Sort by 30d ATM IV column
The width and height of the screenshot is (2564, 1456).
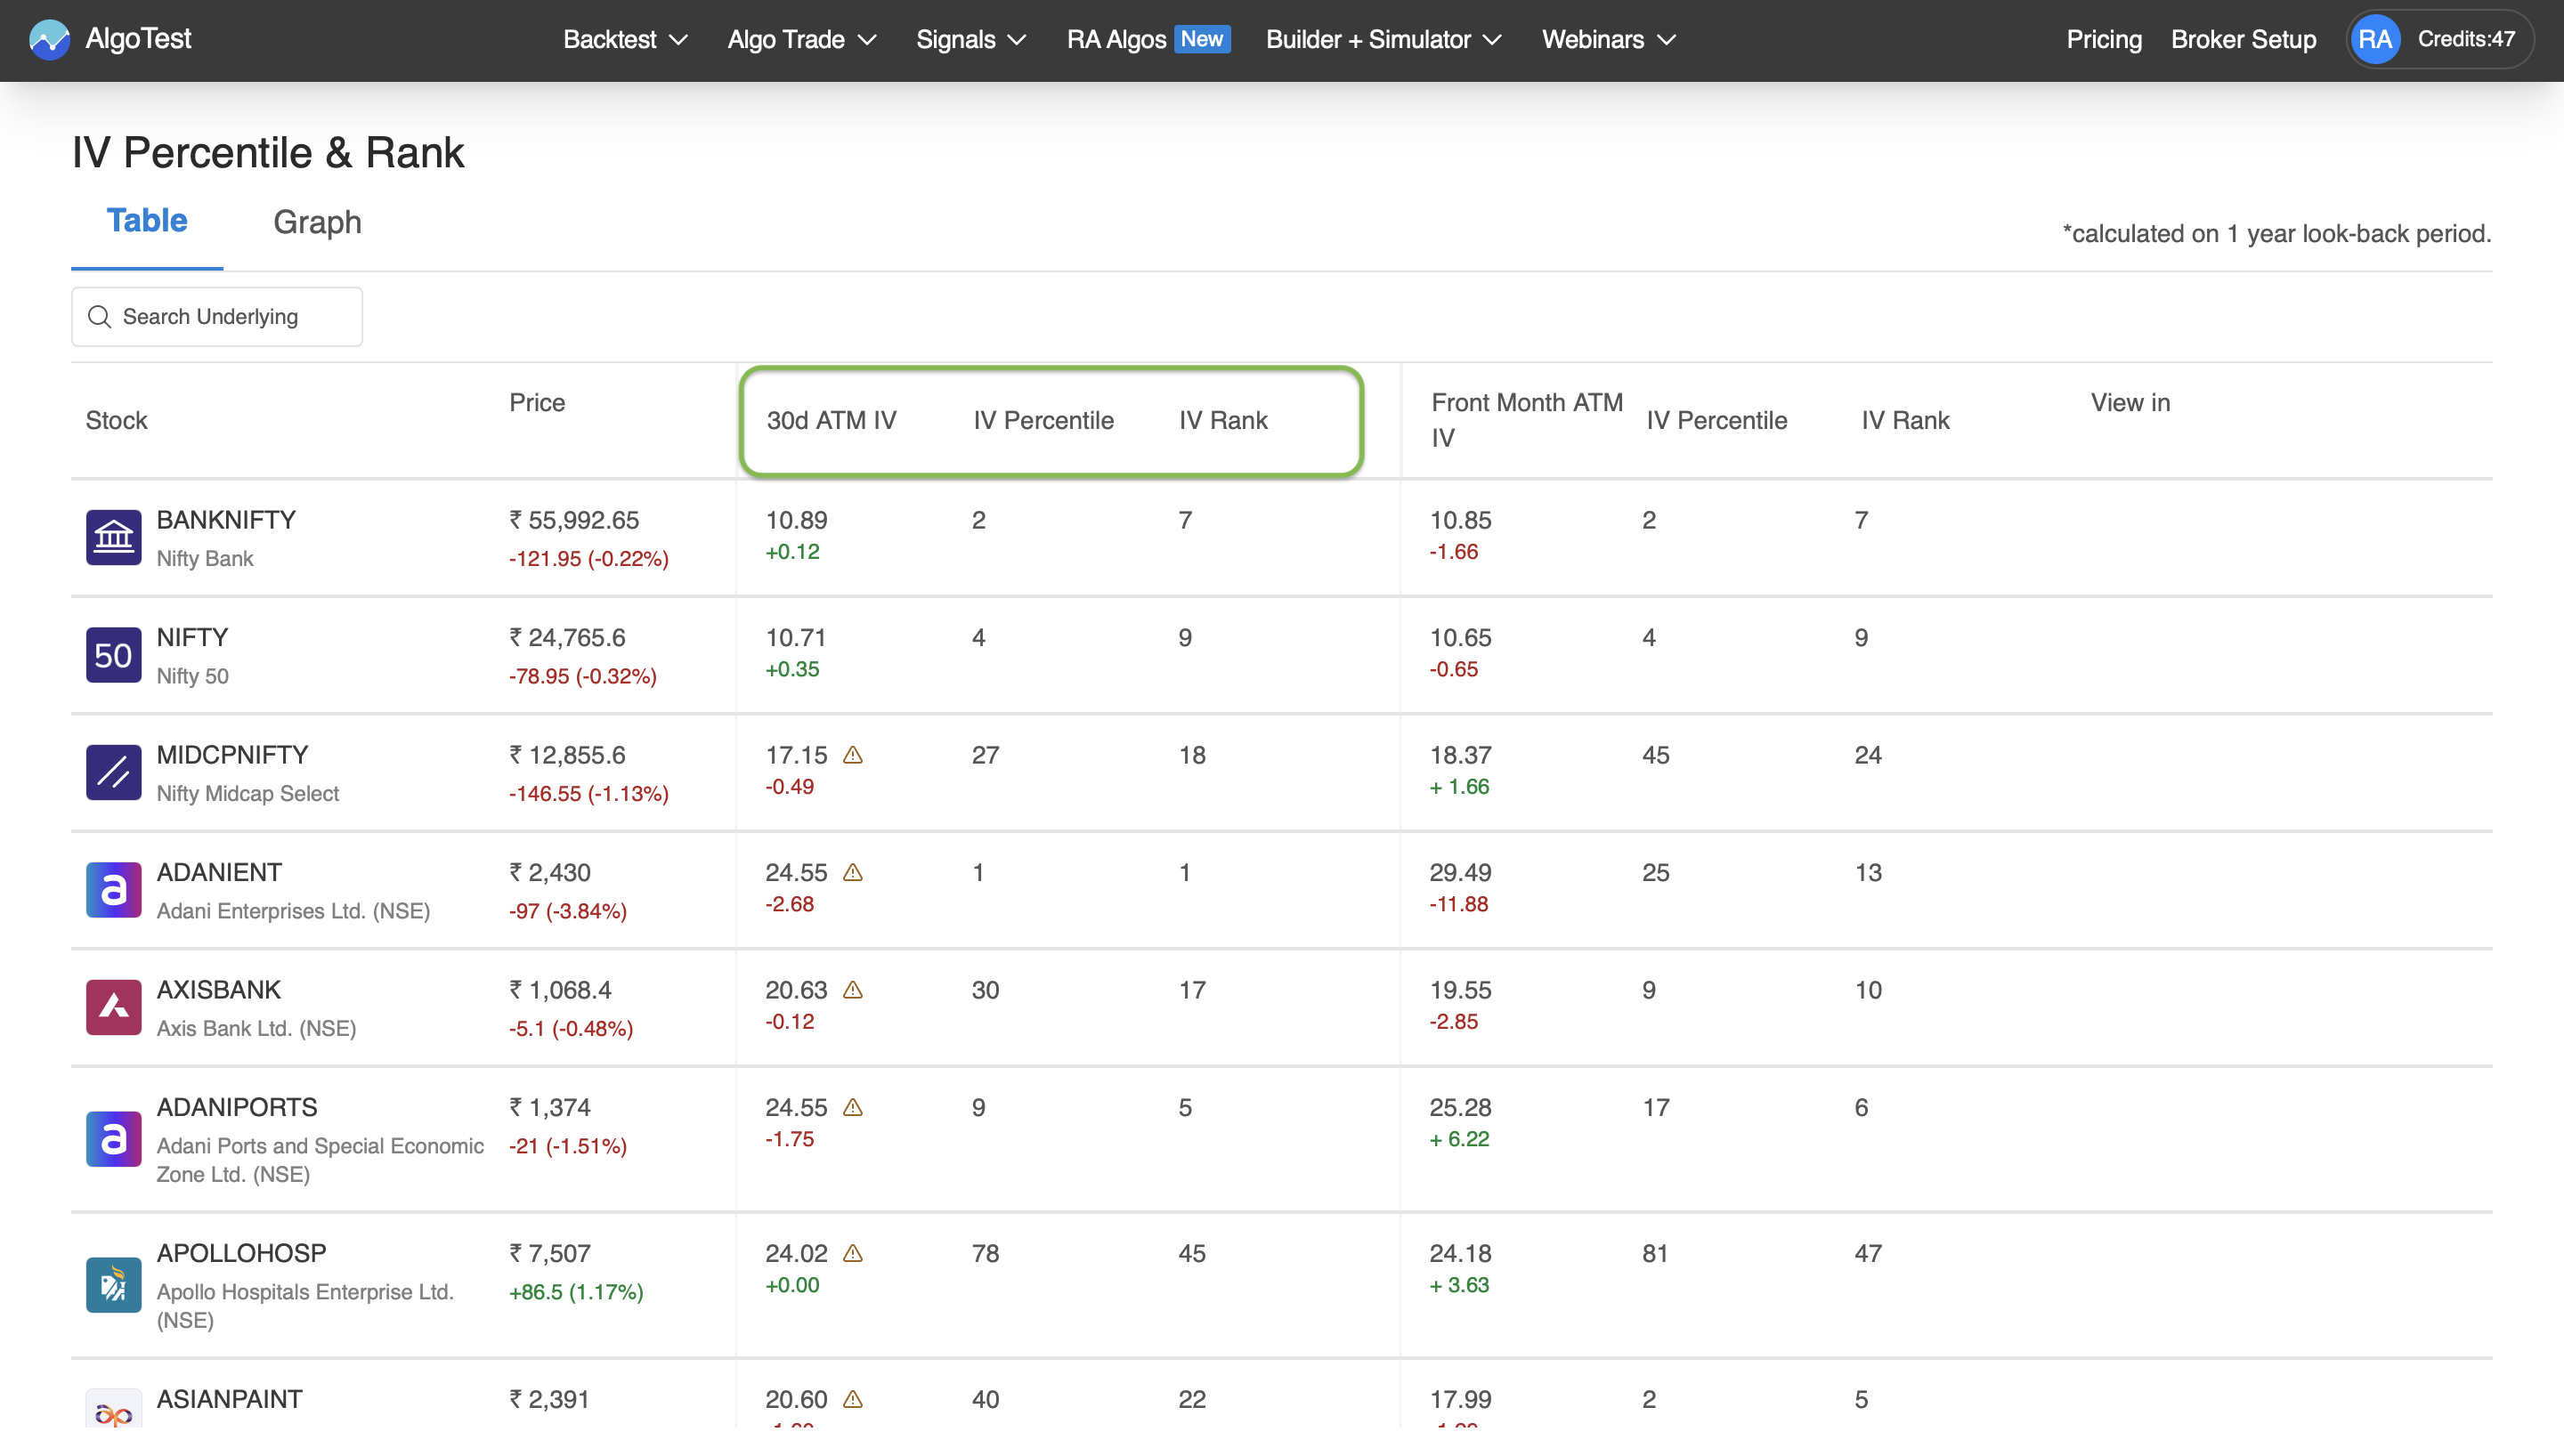pyautogui.click(x=831, y=420)
